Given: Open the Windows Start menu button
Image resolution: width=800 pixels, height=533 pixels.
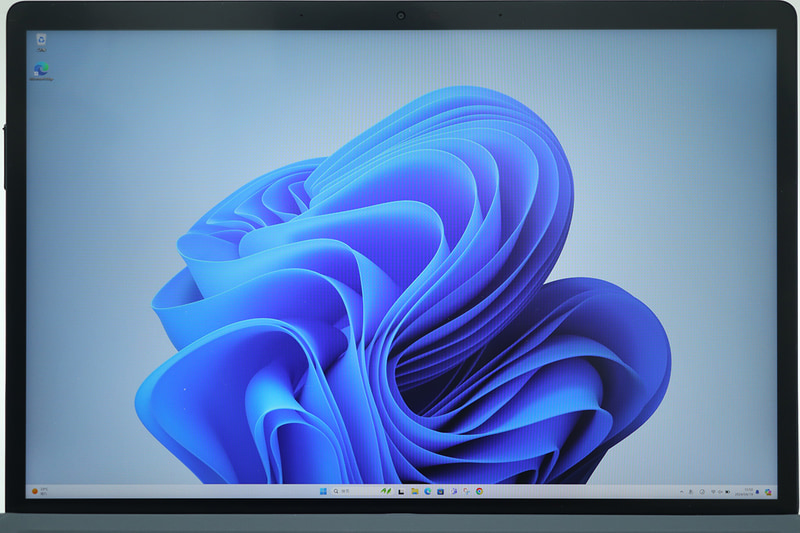Looking at the screenshot, I should (323, 491).
